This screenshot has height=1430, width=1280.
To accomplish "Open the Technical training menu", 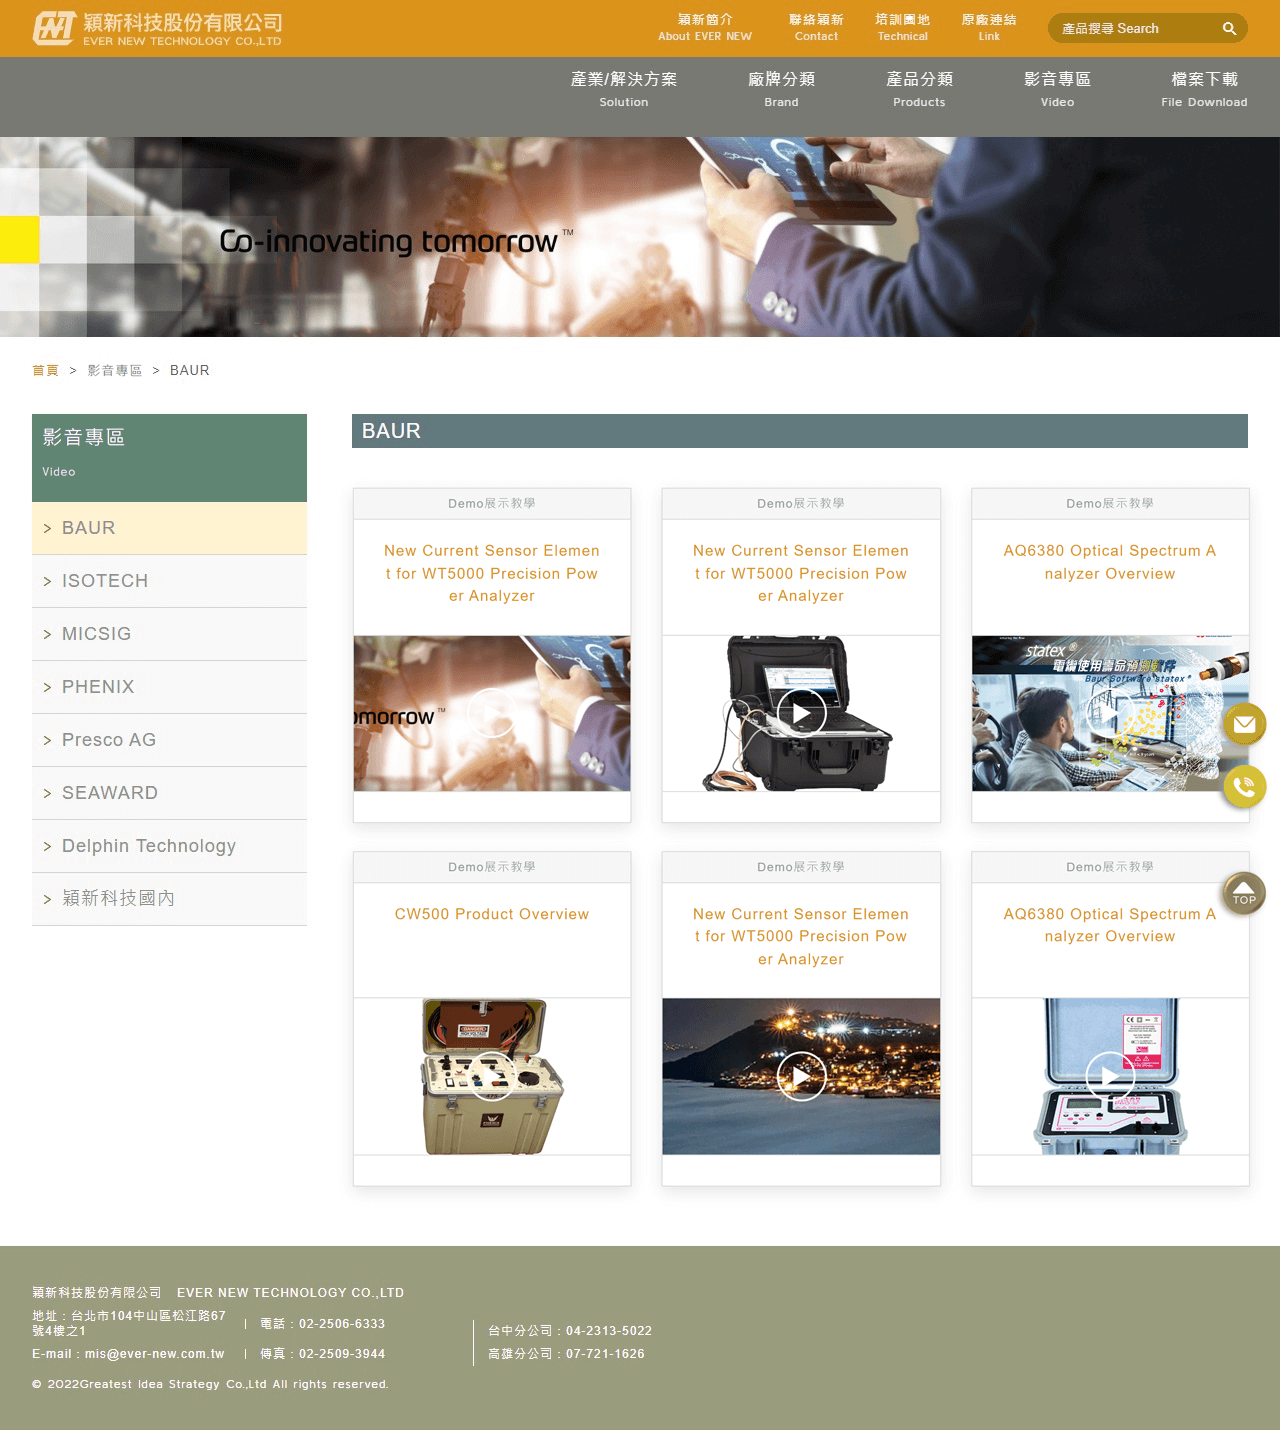I will (x=902, y=27).
